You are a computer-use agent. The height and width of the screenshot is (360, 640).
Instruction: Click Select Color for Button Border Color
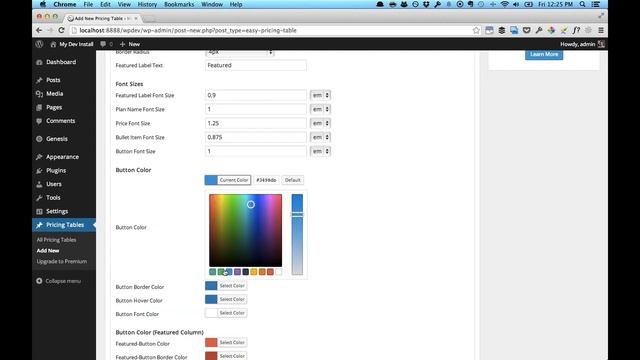pos(226,286)
